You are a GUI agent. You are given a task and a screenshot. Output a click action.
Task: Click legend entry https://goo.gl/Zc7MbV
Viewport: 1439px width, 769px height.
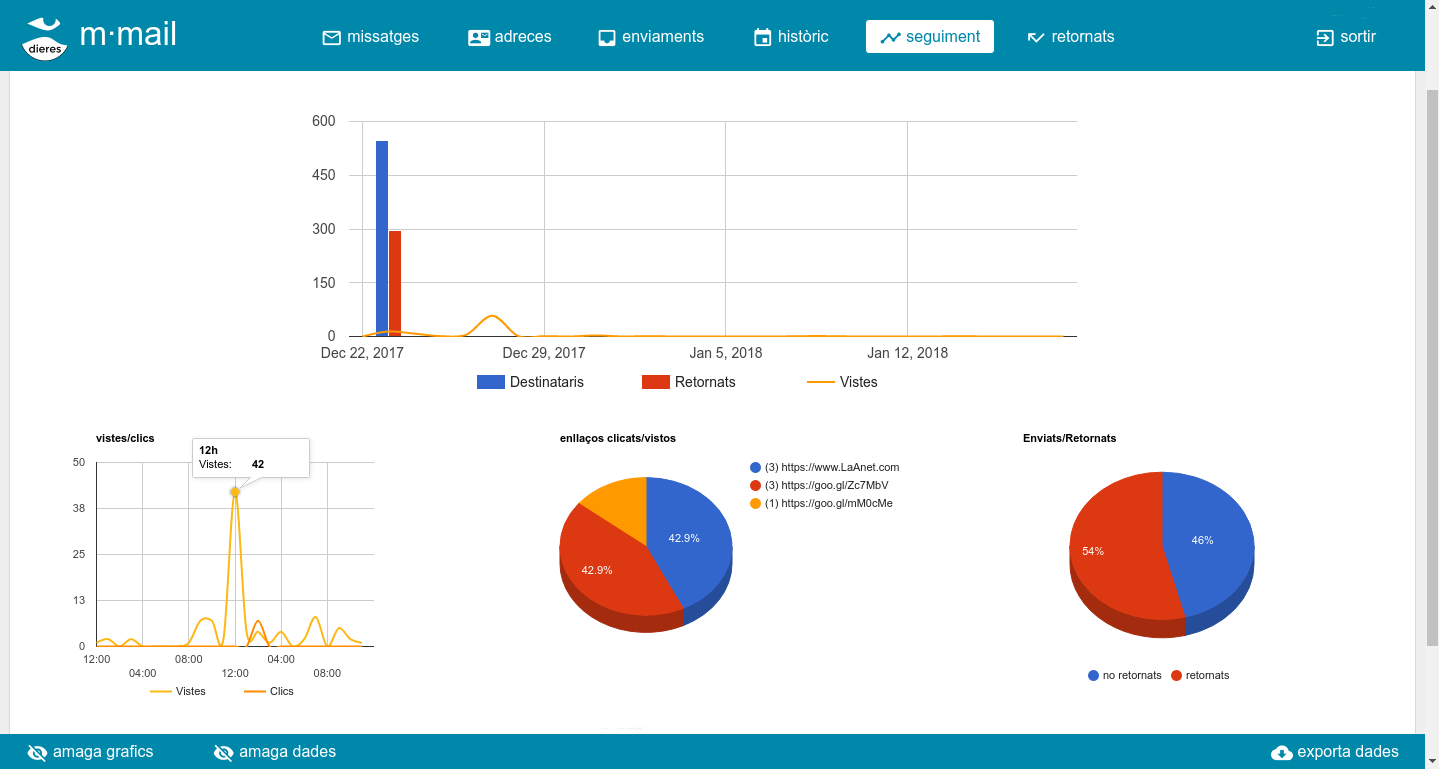pyautogui.click(x=819, y=485)
